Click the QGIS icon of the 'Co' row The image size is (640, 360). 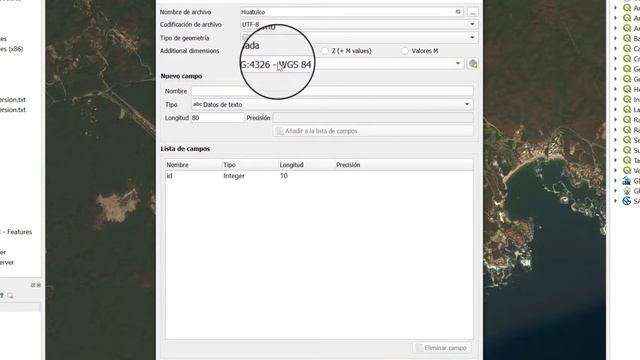coord(627,49)
